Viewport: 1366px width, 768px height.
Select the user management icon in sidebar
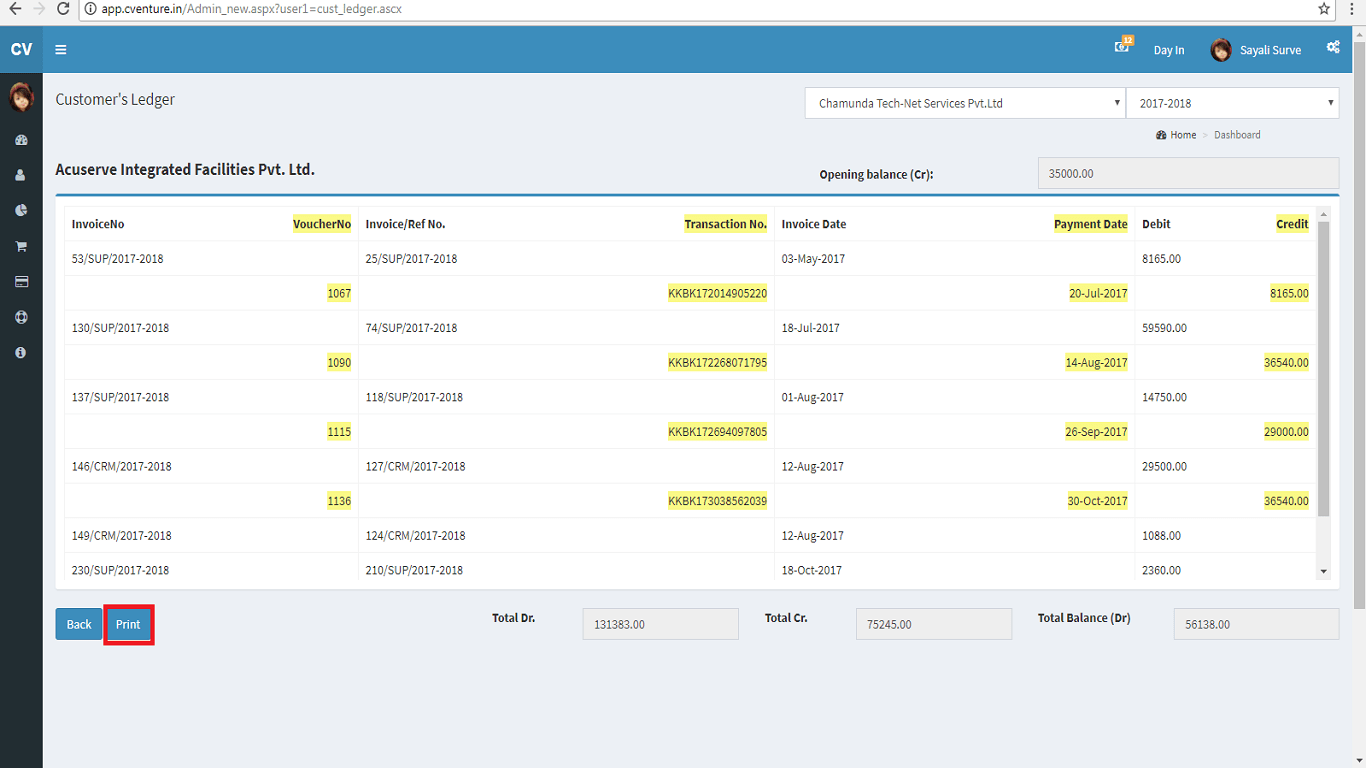click(21, 174)
